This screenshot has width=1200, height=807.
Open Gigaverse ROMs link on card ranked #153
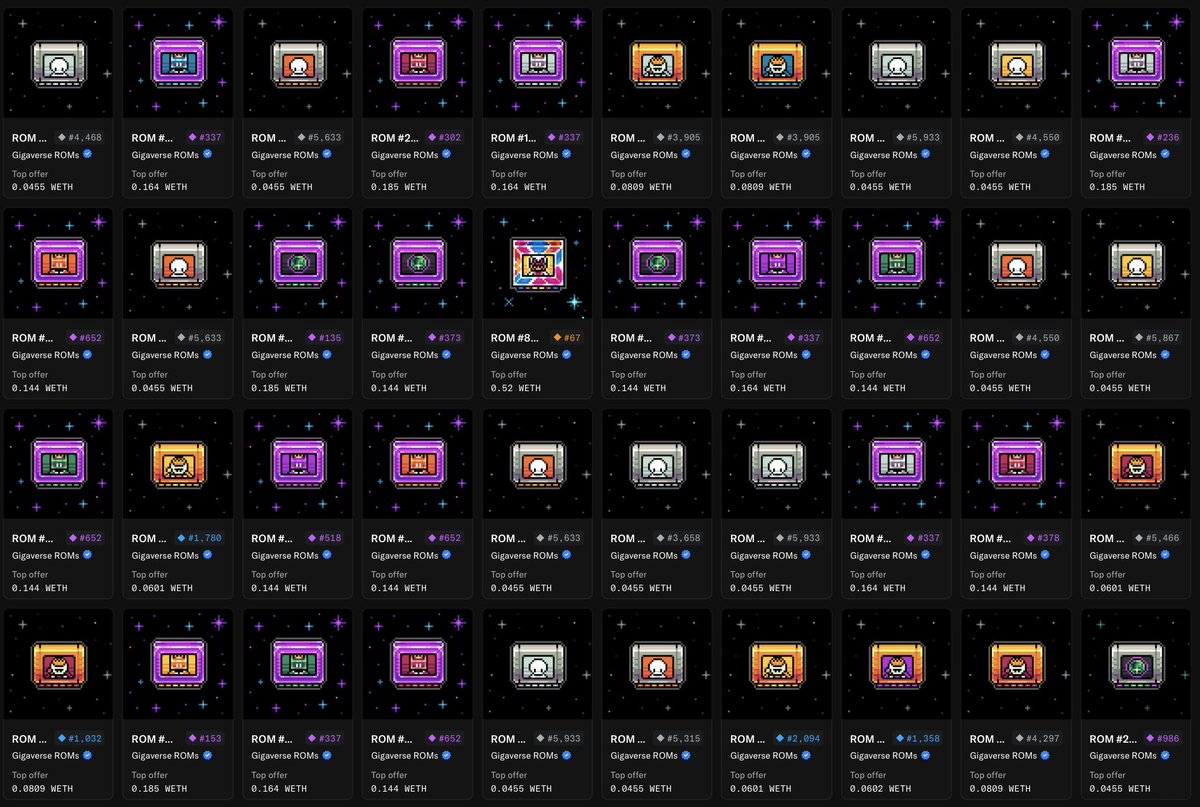coord(166,756)
